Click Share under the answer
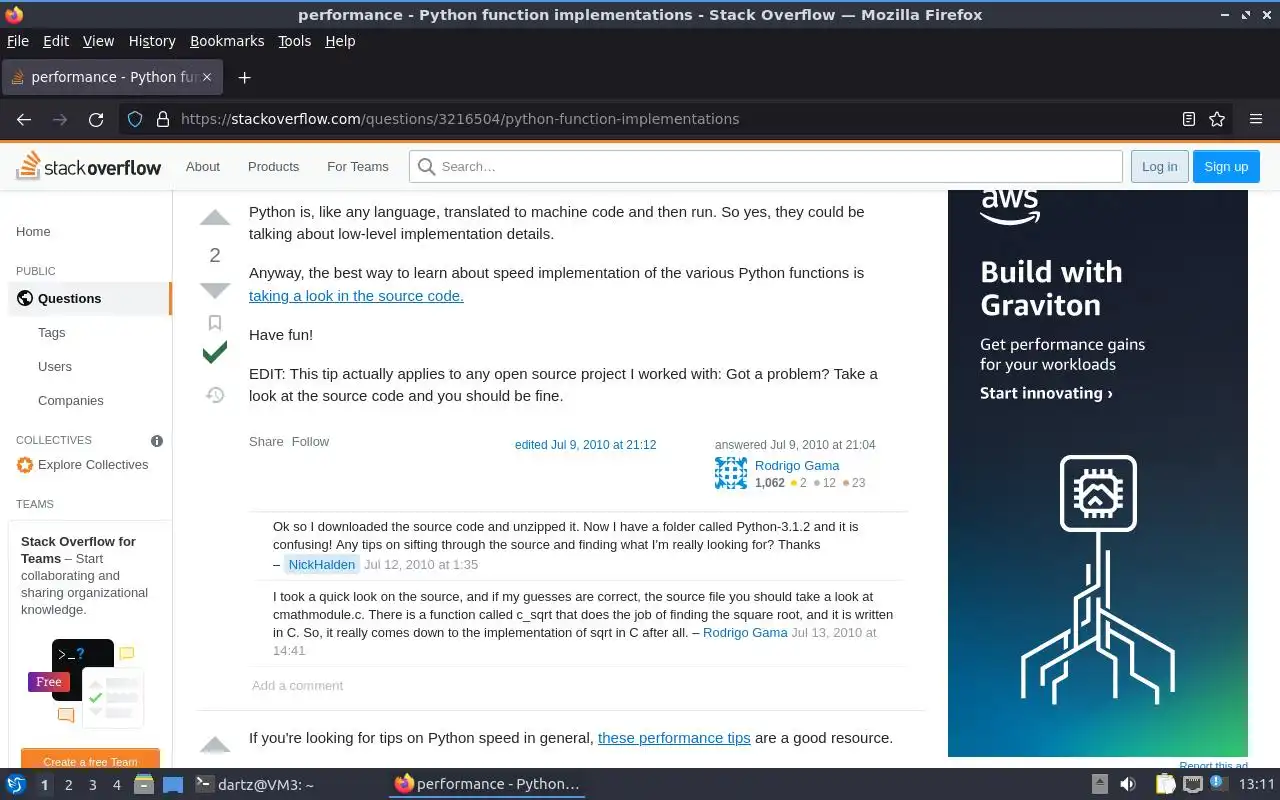1280x800 pixels. [266, 441]
